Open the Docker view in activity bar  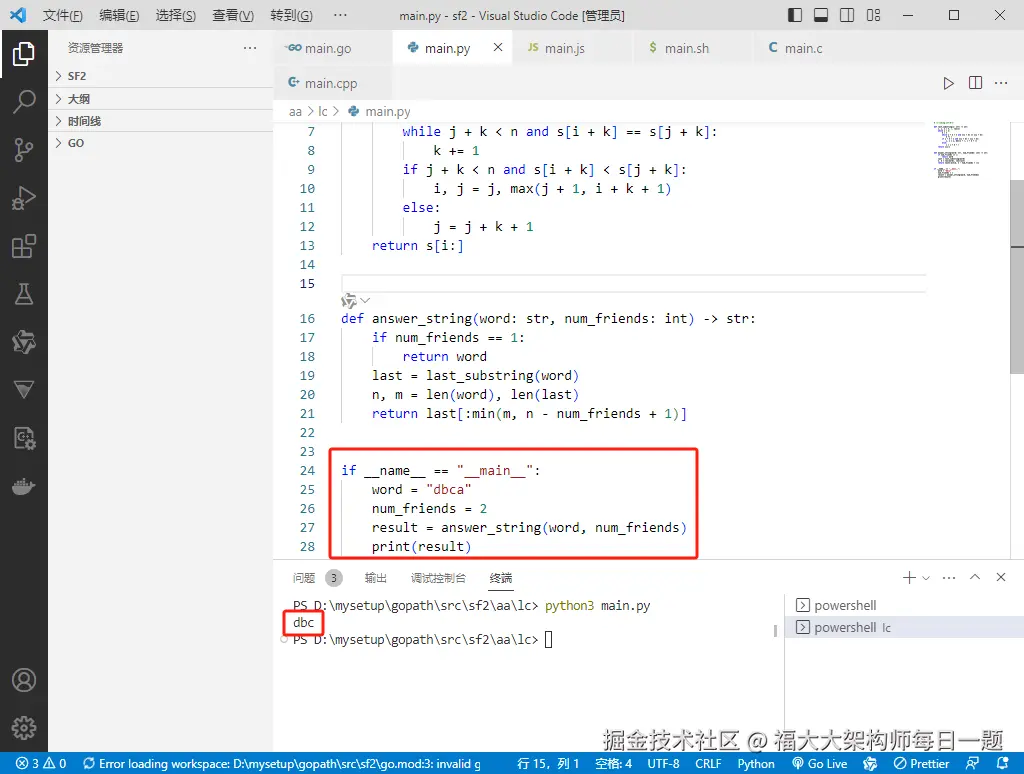tap(24, 487)
